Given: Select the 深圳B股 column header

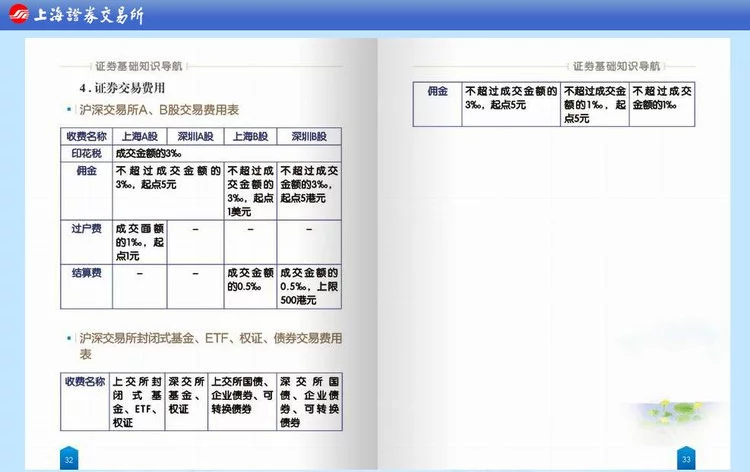Looking at the screenshot, I should [x=309, y=136].
